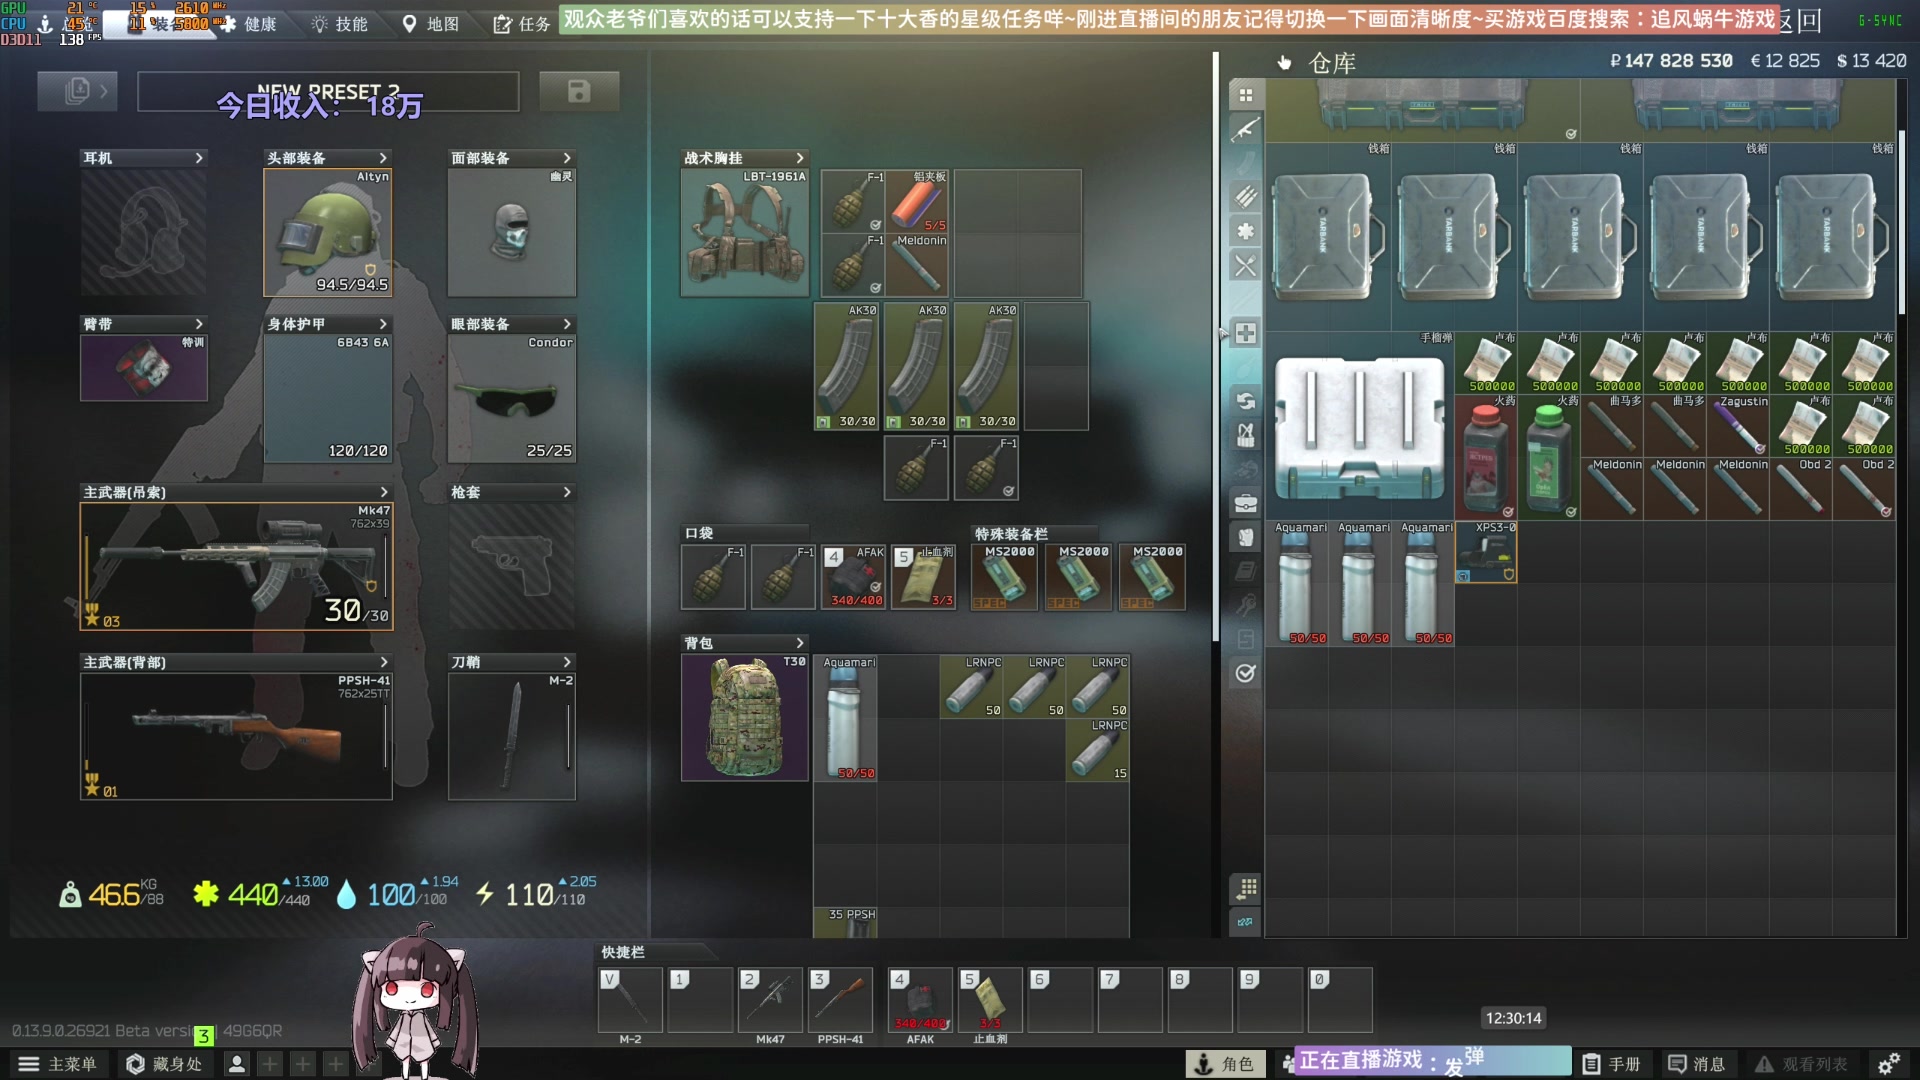Open the 任务 tasks tab
Image resolution: width=1920 pixels, height=1080 pixels.
coord(522,24)
